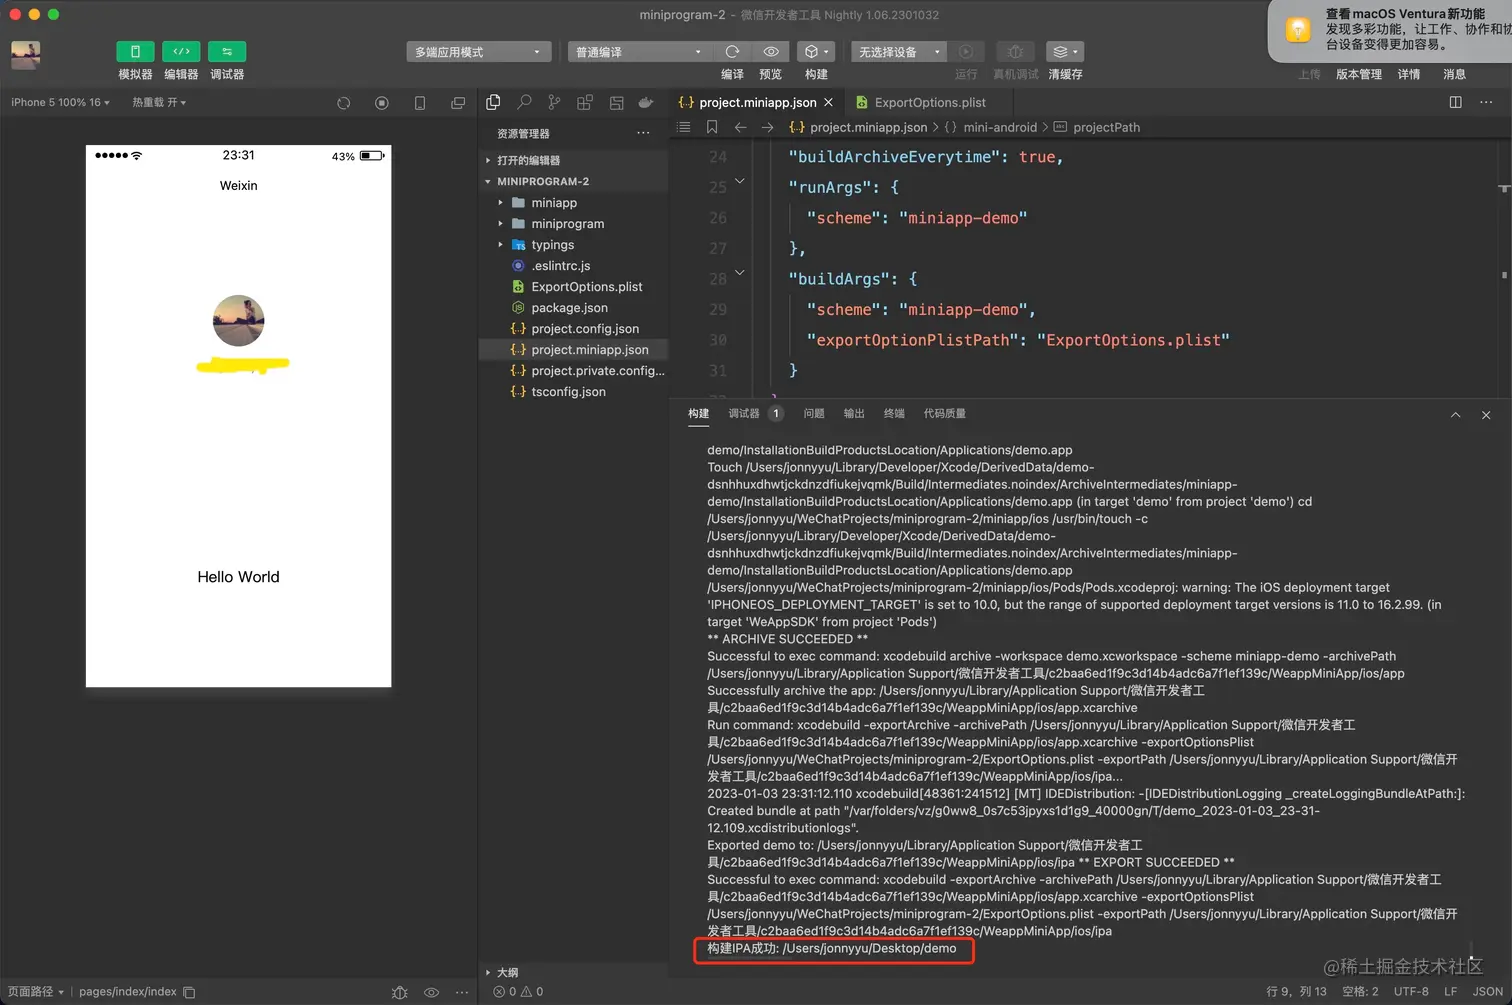Click the whale icon in the sidebar
This screenshot has height=1005, width=1512.
point(646,102)
